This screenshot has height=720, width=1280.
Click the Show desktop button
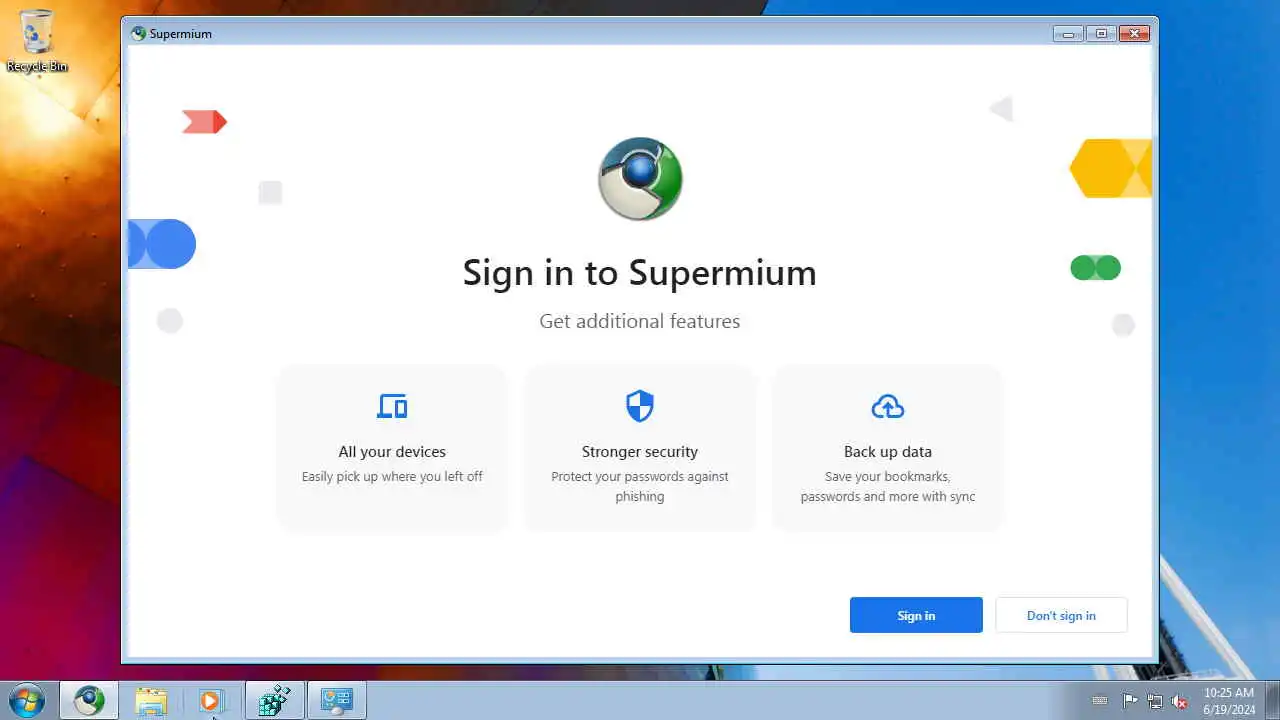click(x=1272, y=700)
